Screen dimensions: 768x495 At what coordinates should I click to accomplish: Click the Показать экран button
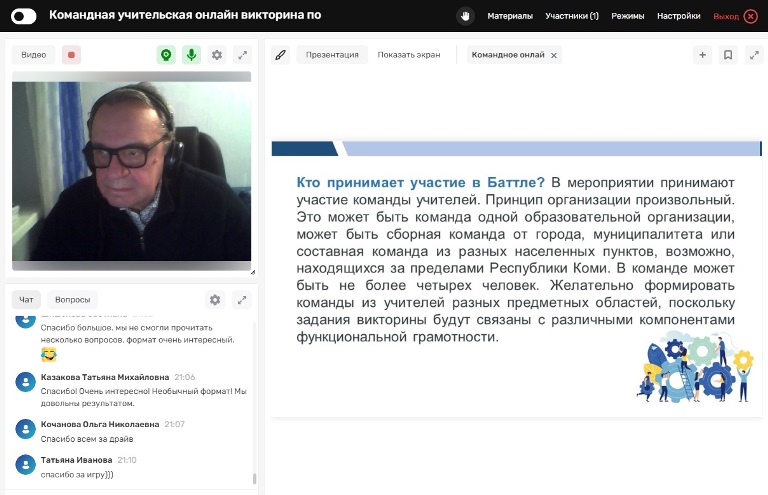point(410,55)
